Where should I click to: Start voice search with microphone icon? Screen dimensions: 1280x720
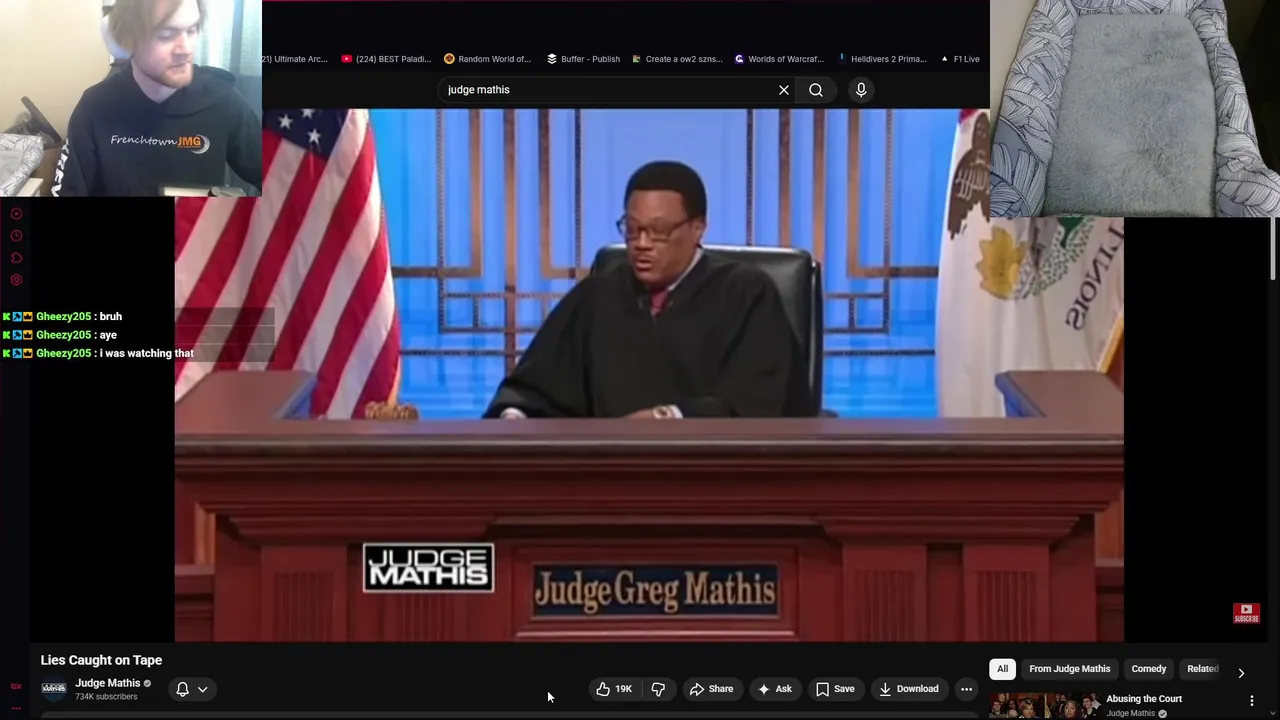[x=861, y=90]
